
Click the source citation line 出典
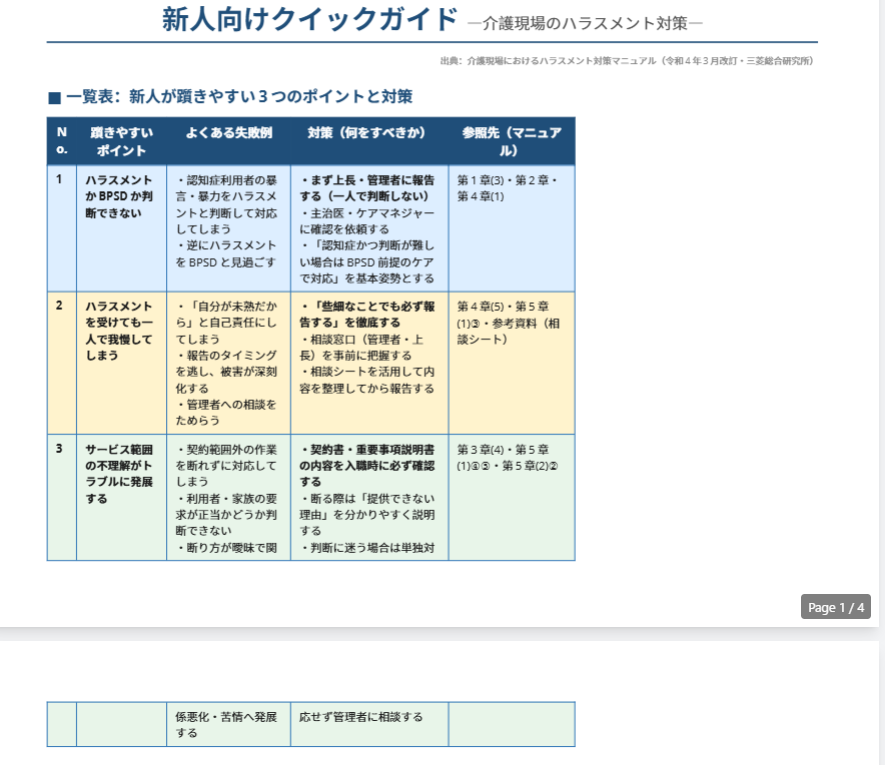[x=626, y=61]
